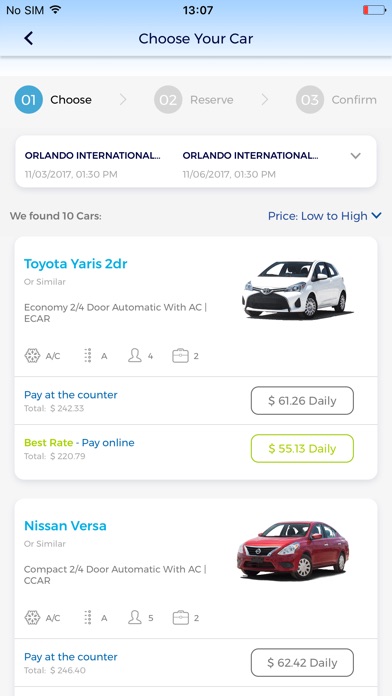
Task: Expand the Orlando International trip details chevron
Action: pos(356,156)
